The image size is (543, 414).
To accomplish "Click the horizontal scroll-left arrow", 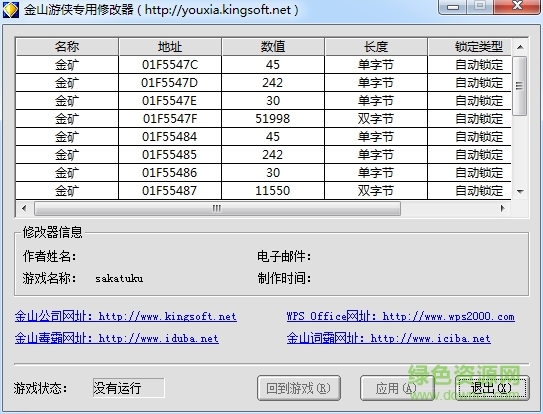I will pos(24,208).
